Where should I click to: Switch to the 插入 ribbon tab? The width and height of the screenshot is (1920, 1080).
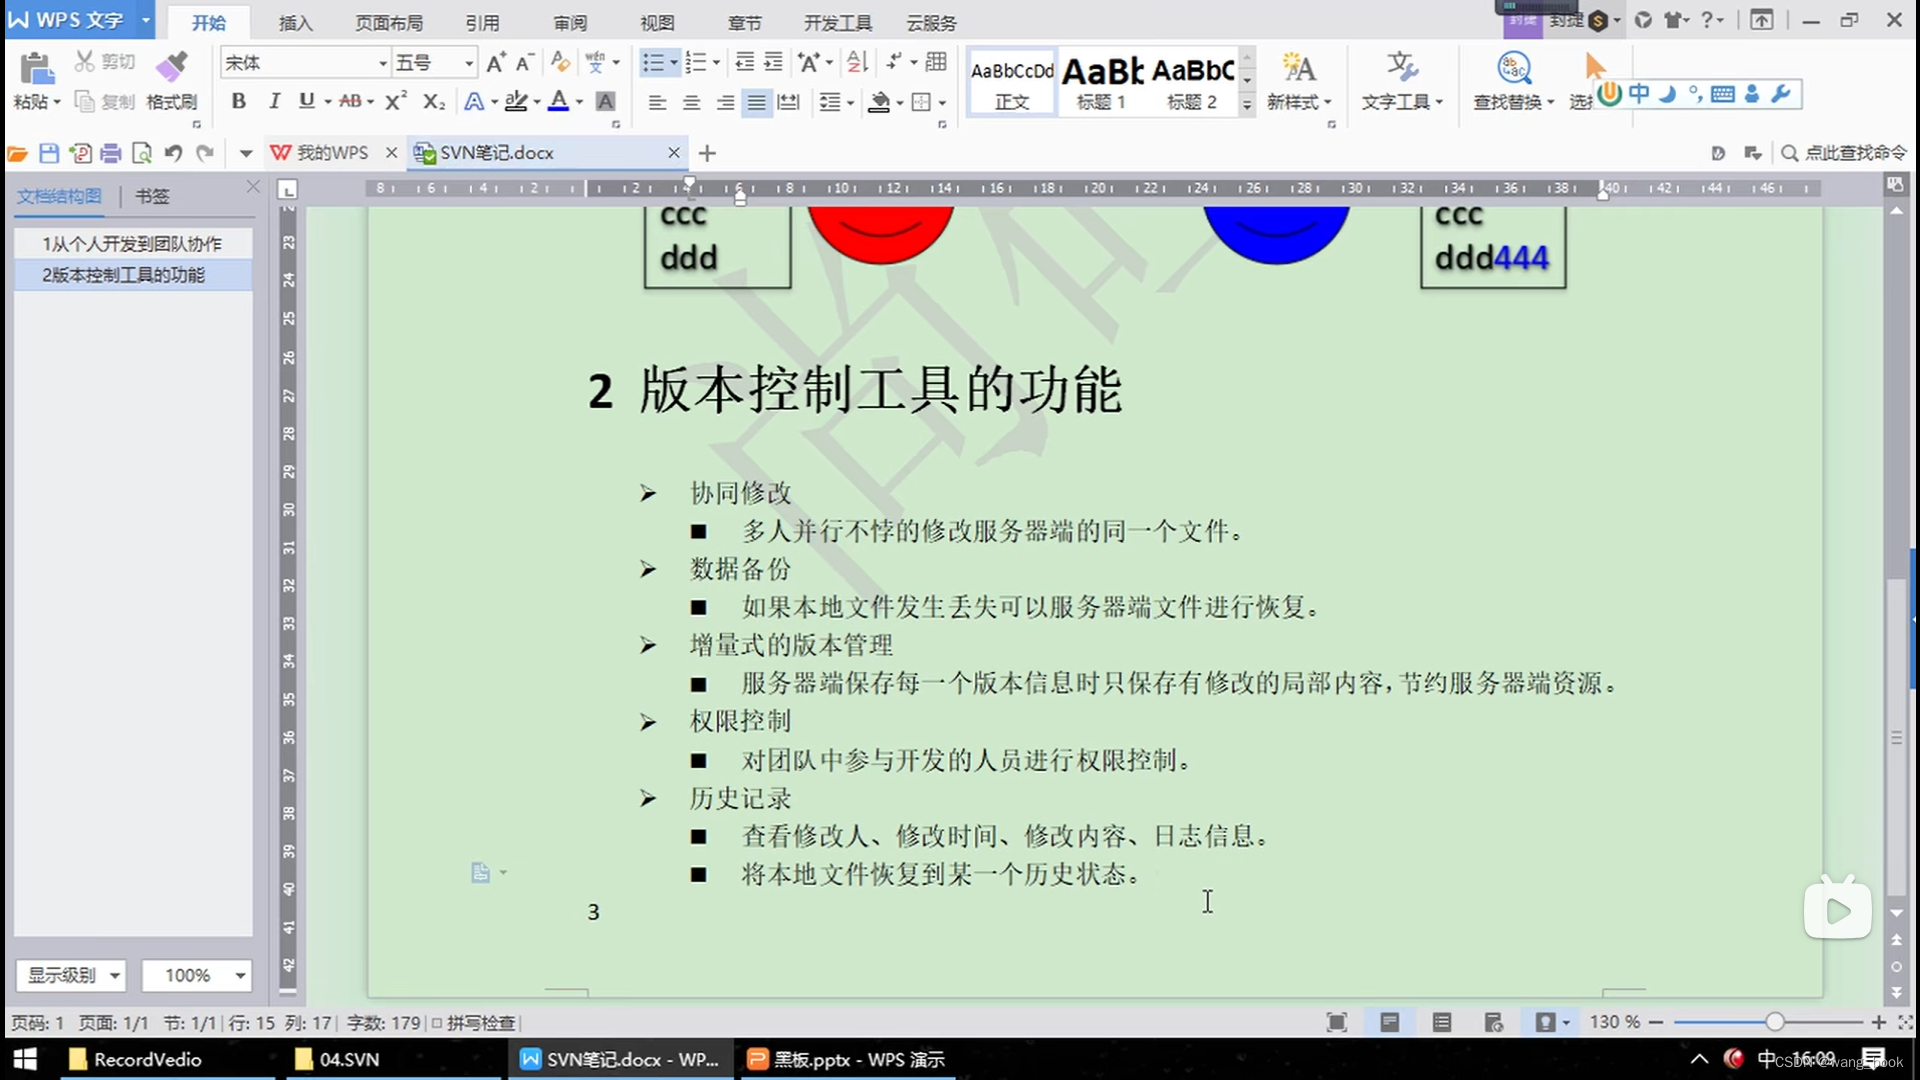[294, 21]
